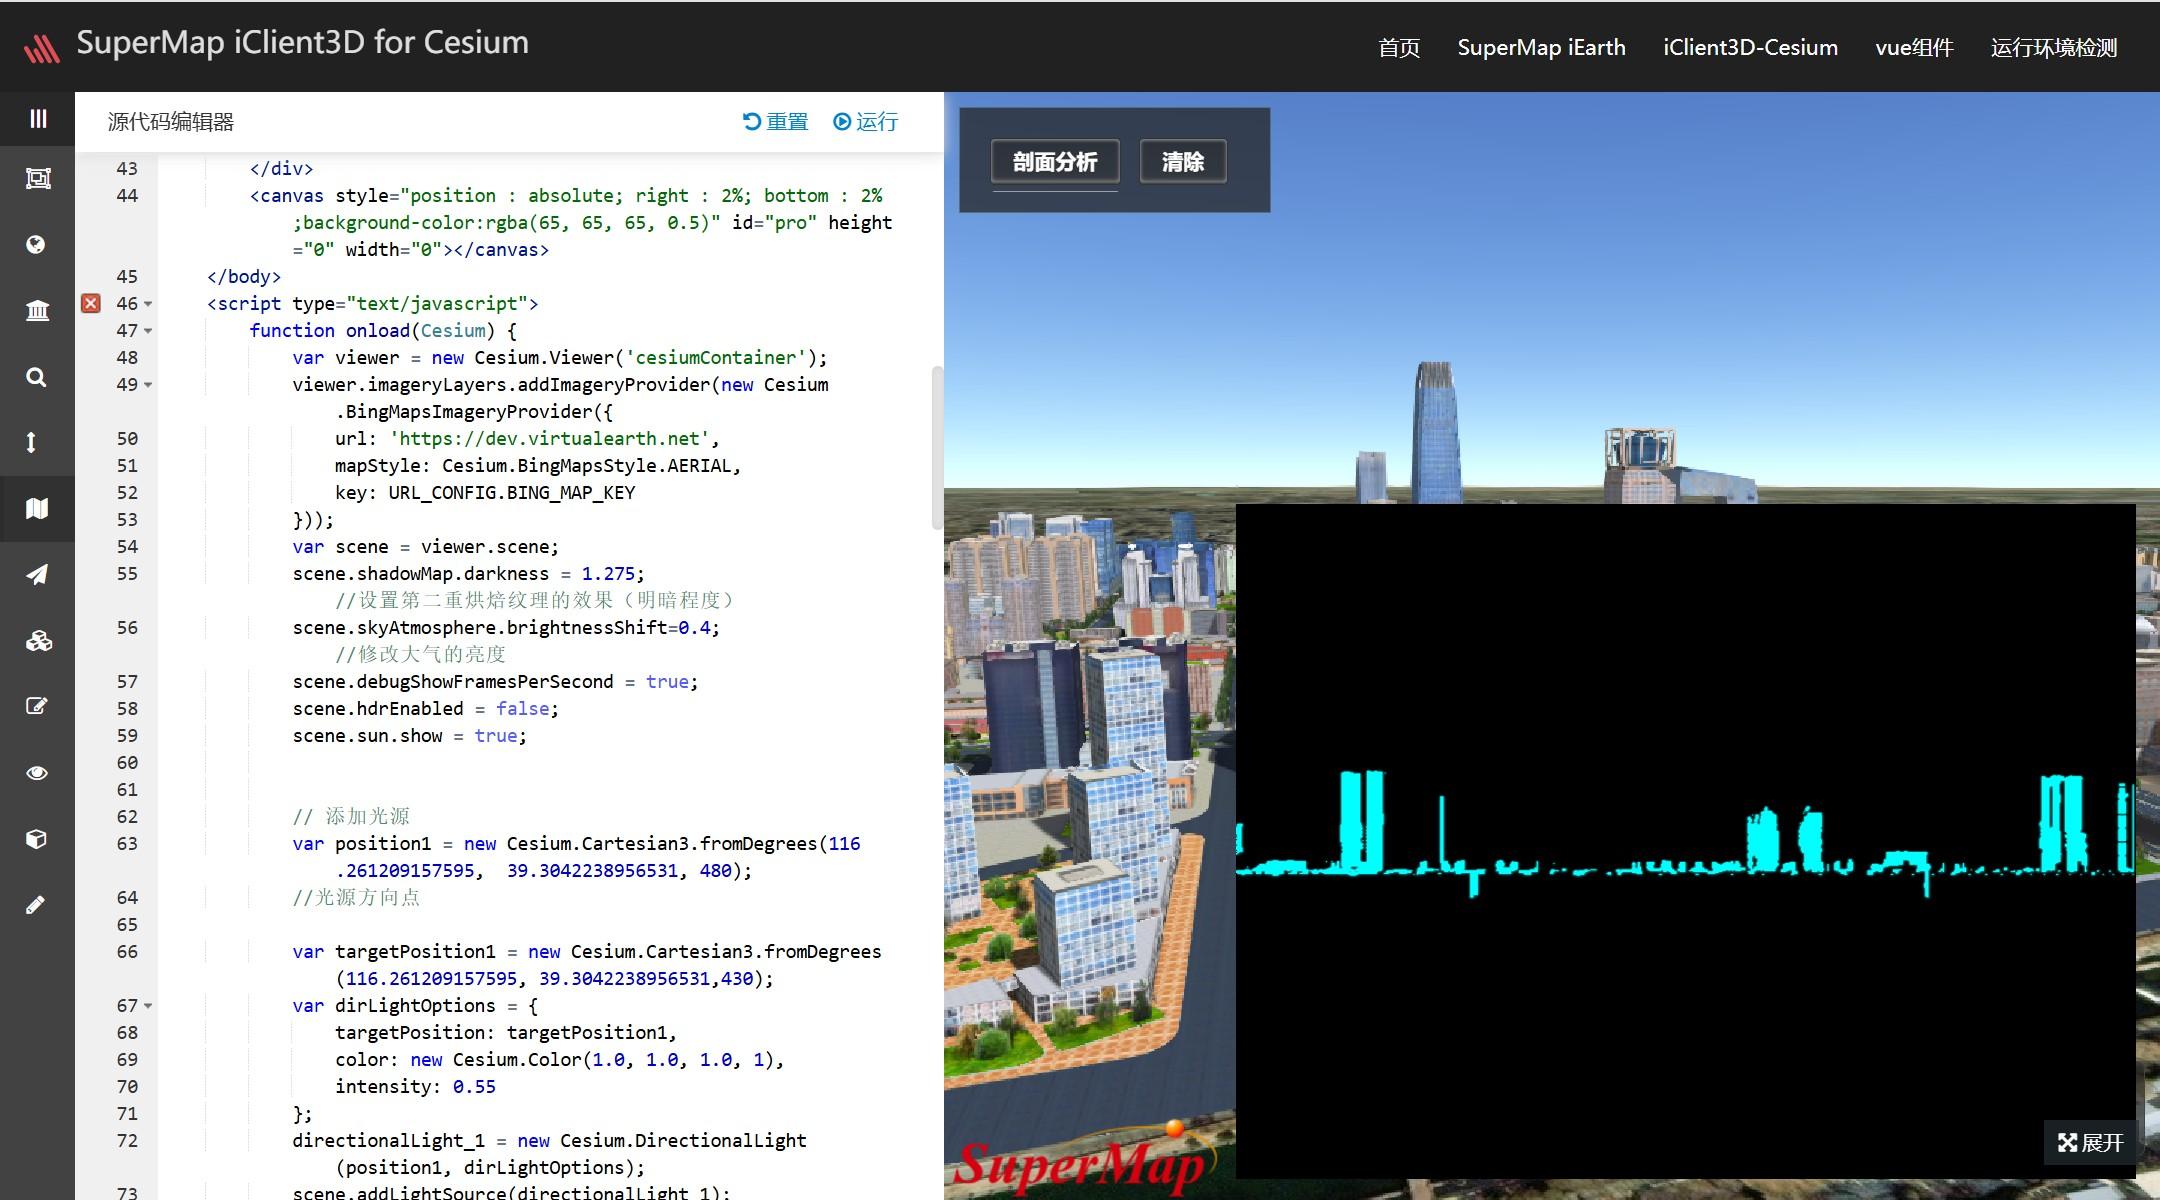The height and width of the screenshot is (1200, 2160).
Task: Click the sidebar menu bars icon
Action: click(38, 119)
